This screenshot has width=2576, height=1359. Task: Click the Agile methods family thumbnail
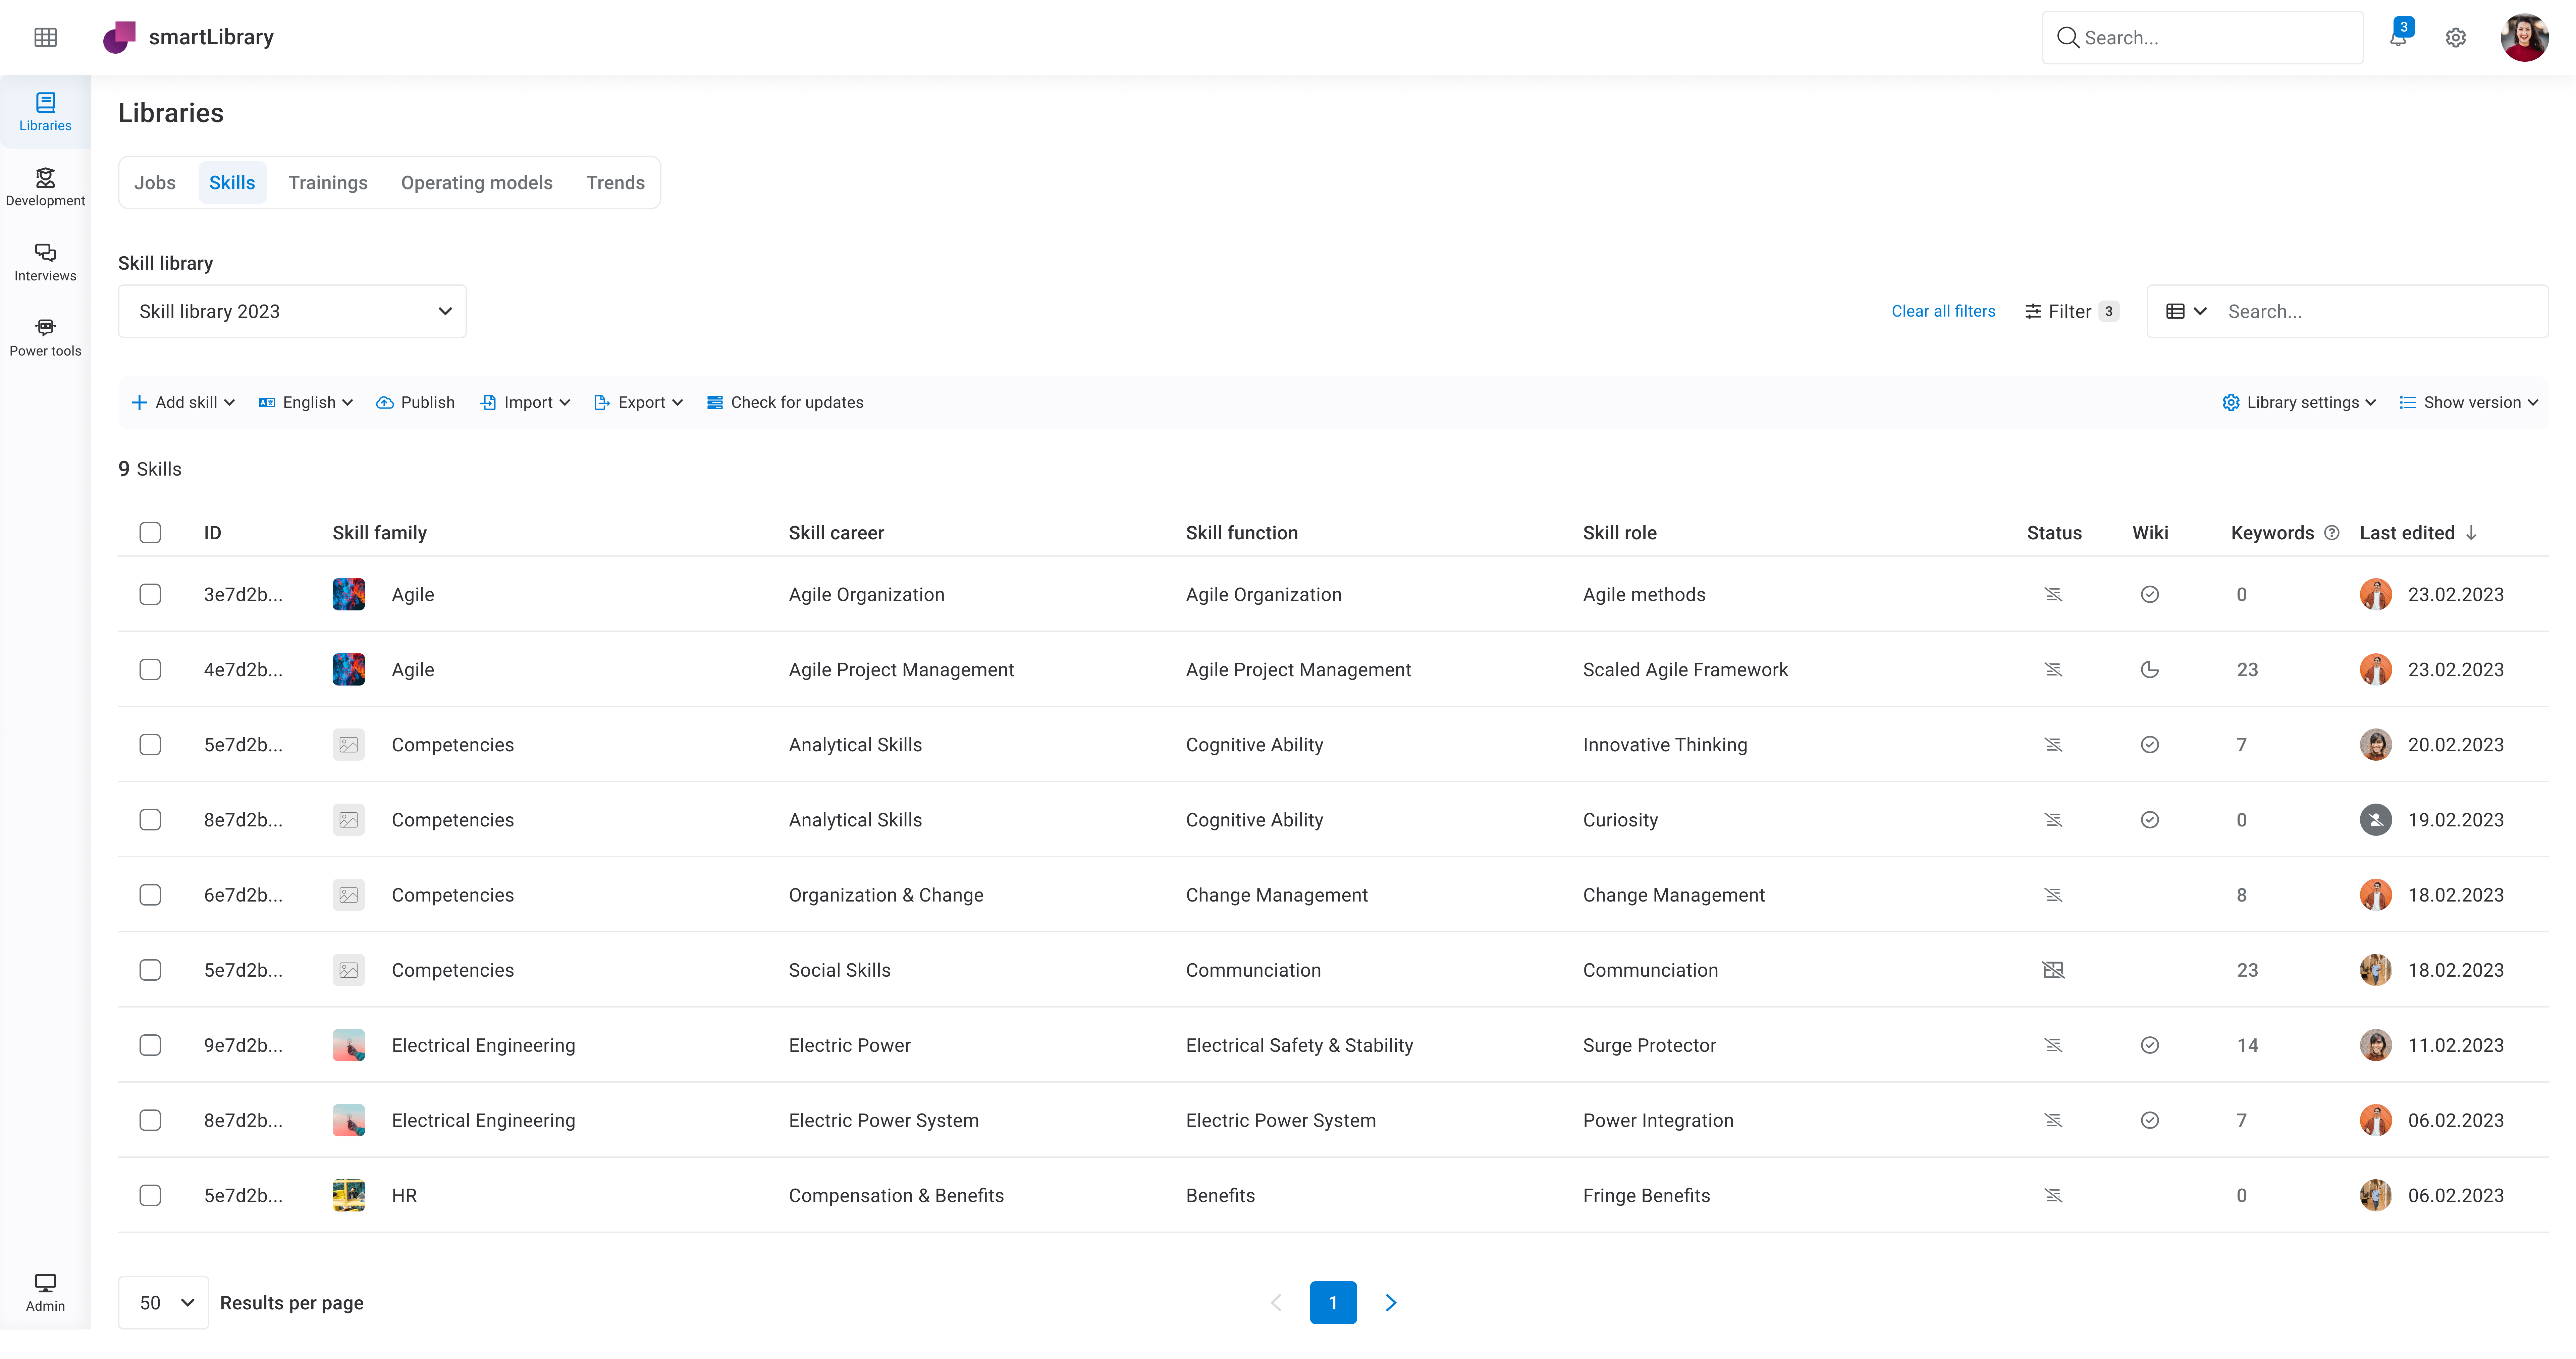coord(348,594)
